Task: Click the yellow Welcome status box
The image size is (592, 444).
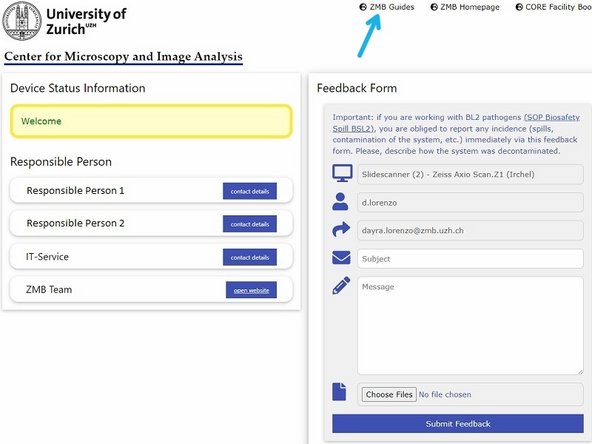Action: [151, 121]
